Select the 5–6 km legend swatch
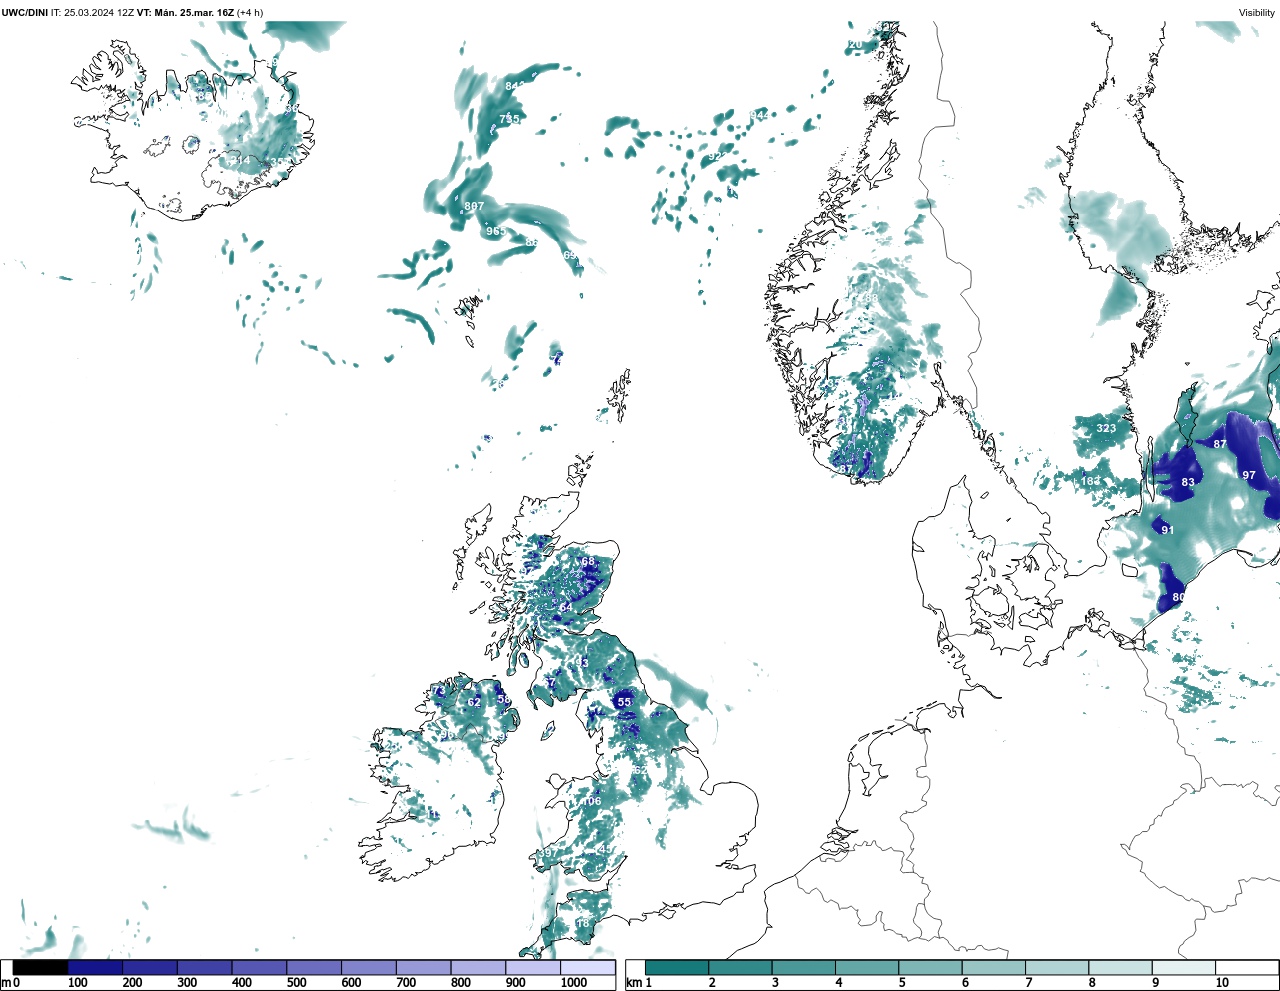Viewport: 1280px width, 991px height. (x=930, y=967)
